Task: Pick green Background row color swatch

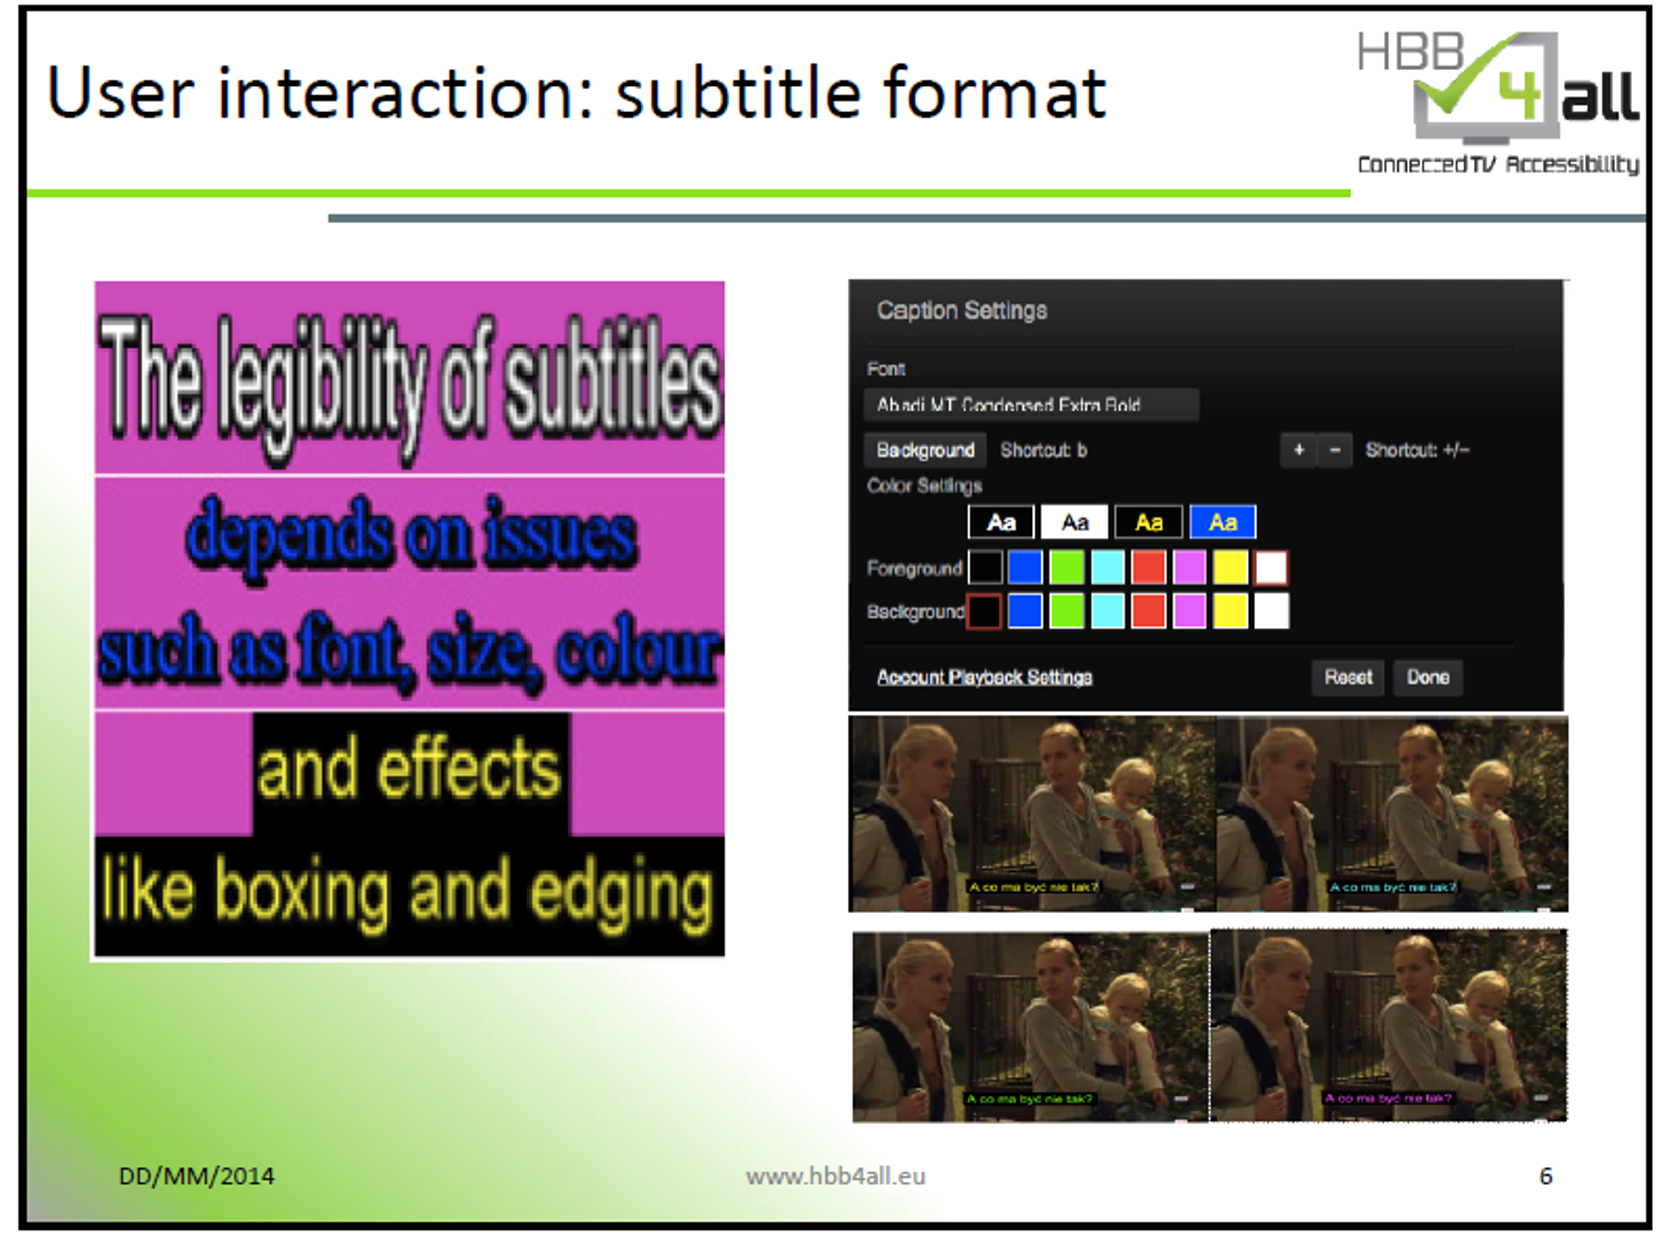Action: point(1067,611)
